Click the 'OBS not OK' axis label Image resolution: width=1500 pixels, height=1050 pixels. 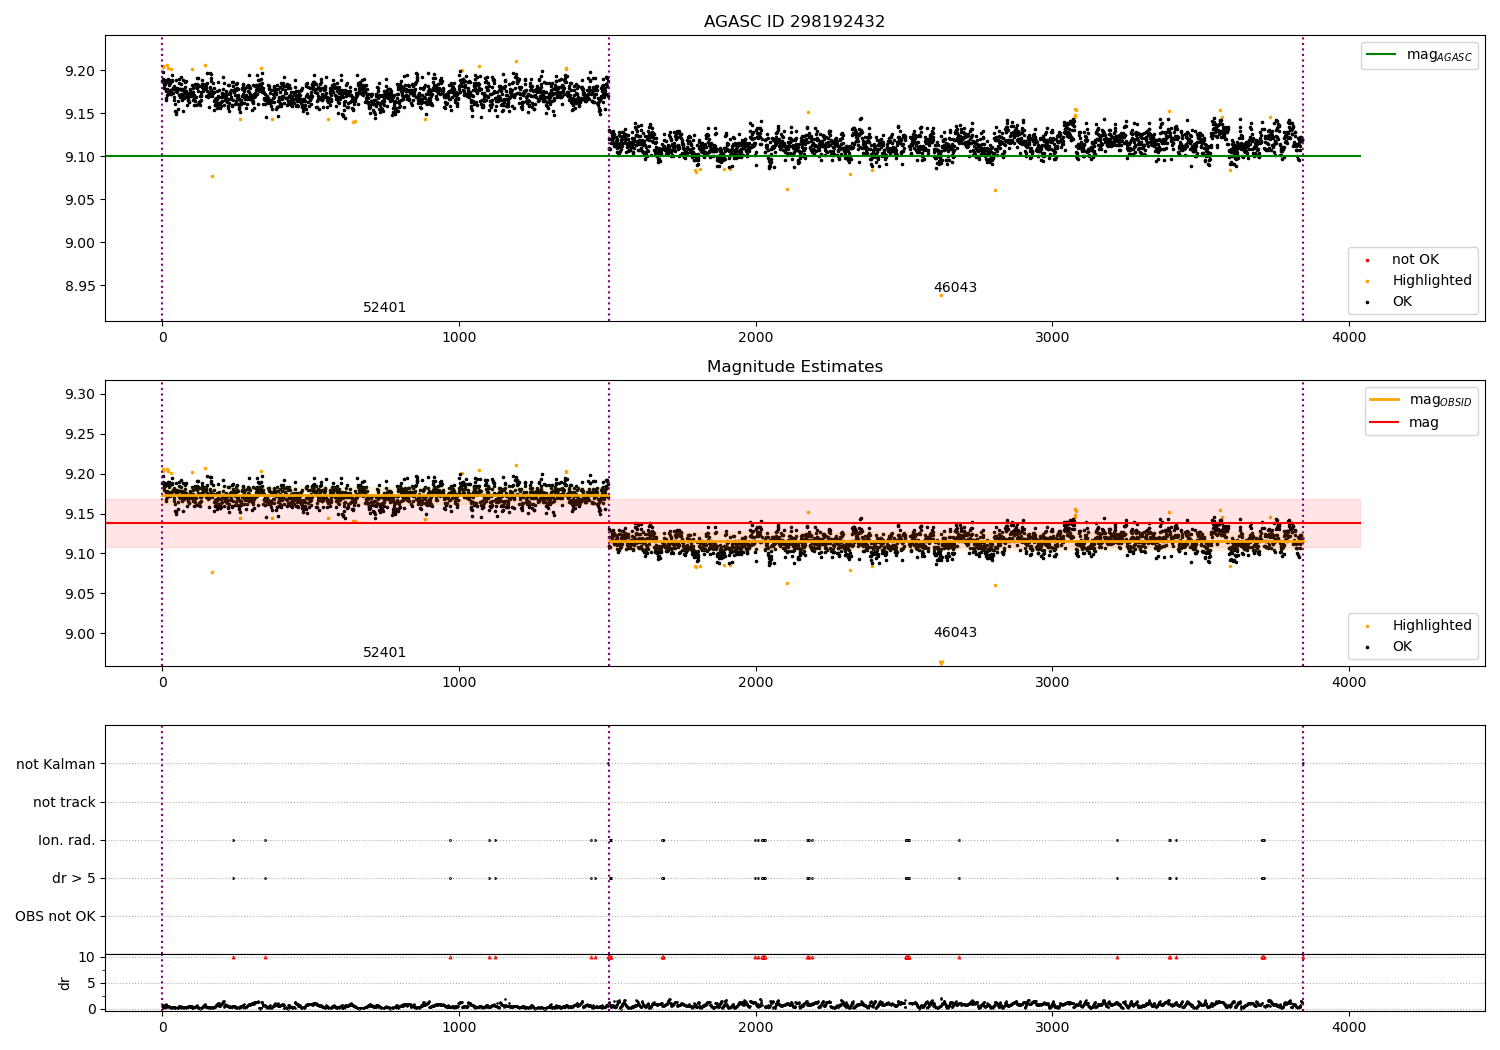click(x=55, y=917)
